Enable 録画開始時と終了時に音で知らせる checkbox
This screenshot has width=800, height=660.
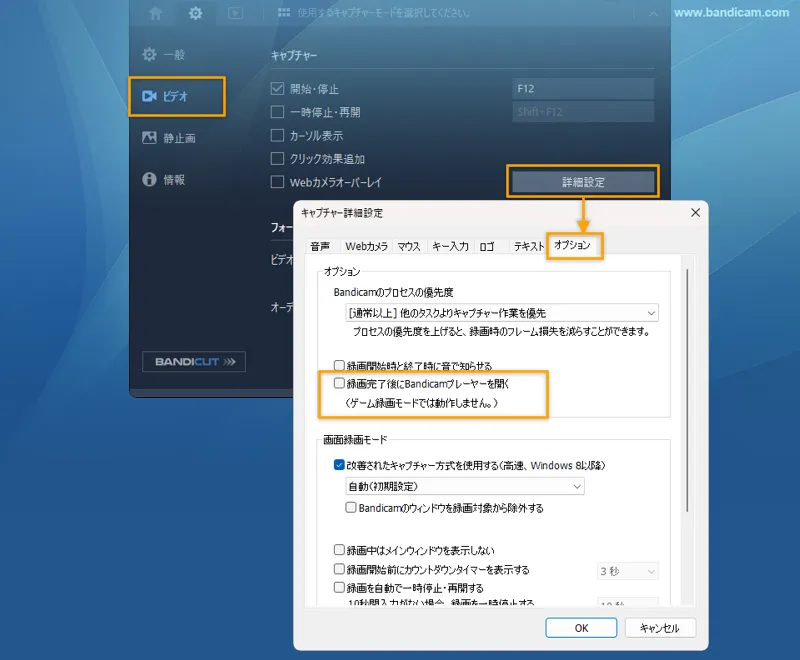tap(339, 366)
